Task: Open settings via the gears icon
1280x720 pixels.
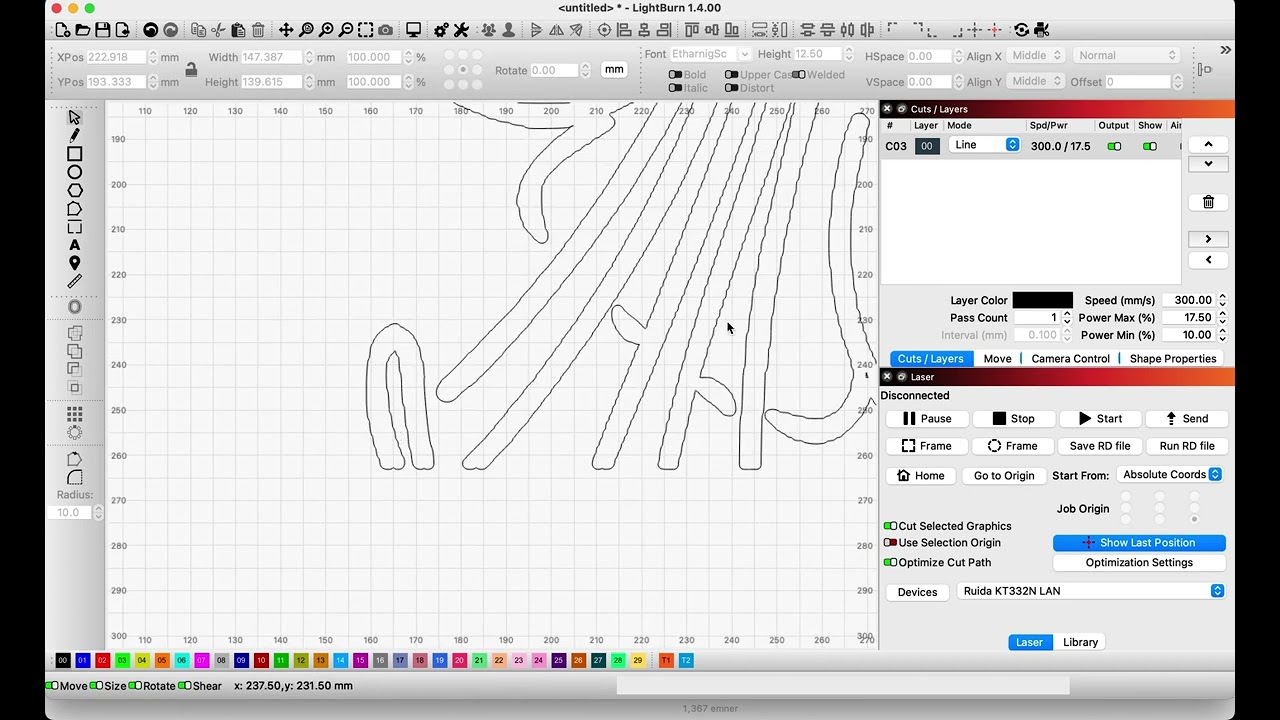Action: [x=441, y=30]
